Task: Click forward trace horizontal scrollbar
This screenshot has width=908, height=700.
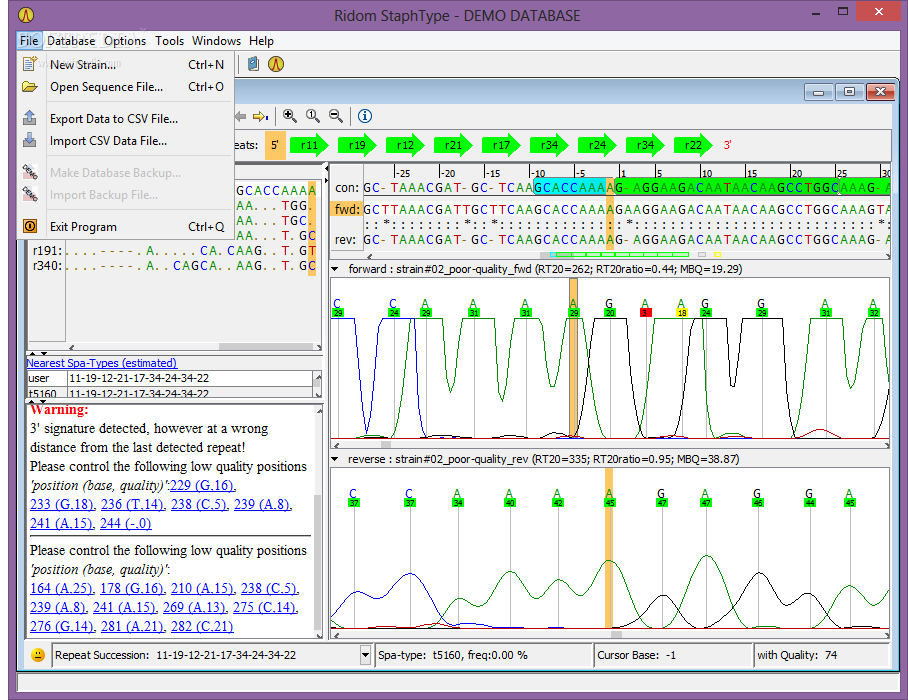Action: click(x=610, y=445)
